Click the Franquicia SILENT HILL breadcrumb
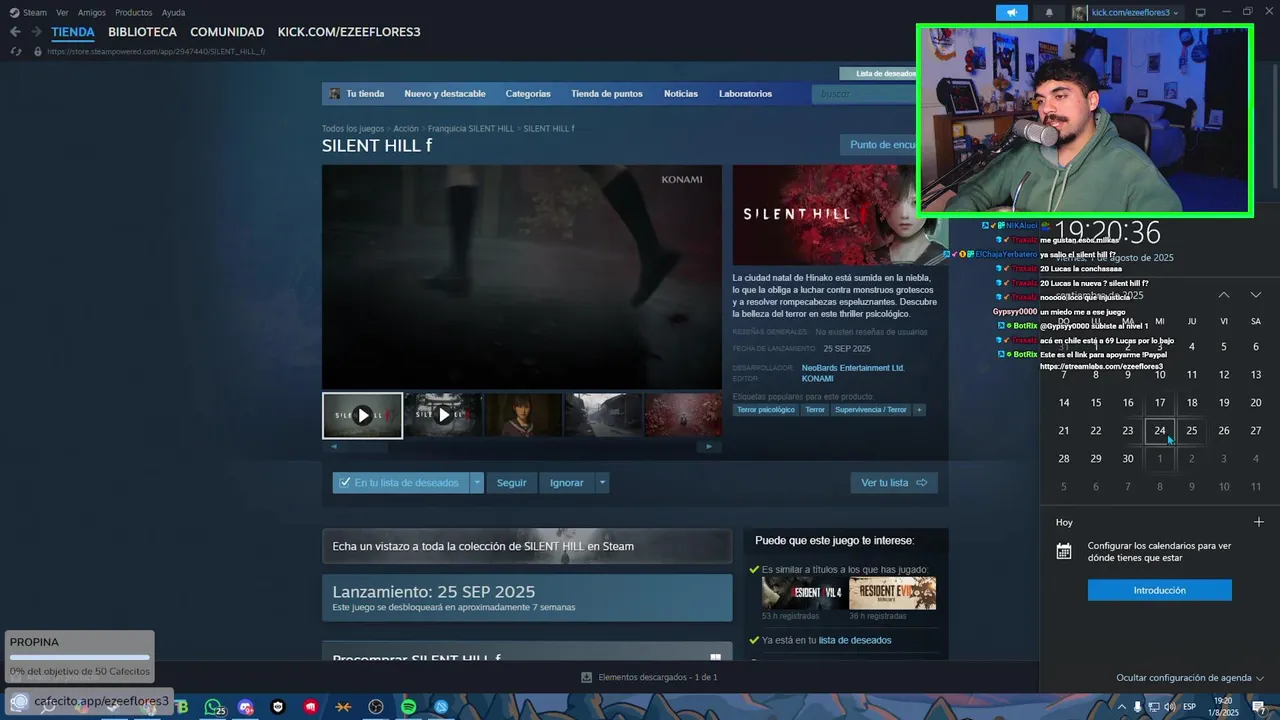Image resolution: width=1280 pixels, height=720 pixels. tap(470, 129)
